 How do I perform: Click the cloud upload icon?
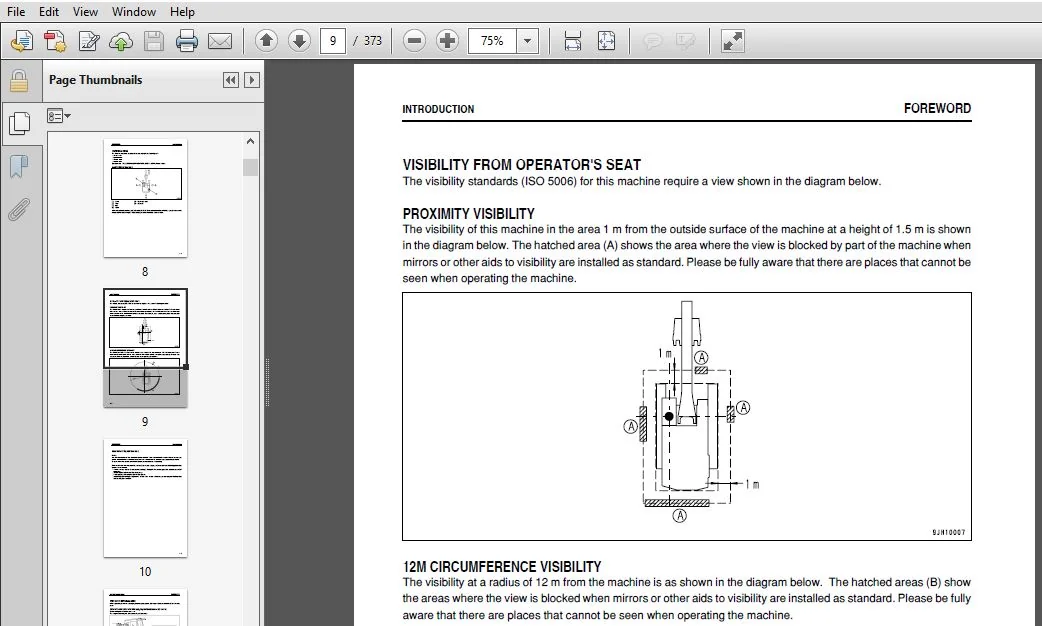pos(120,41)
